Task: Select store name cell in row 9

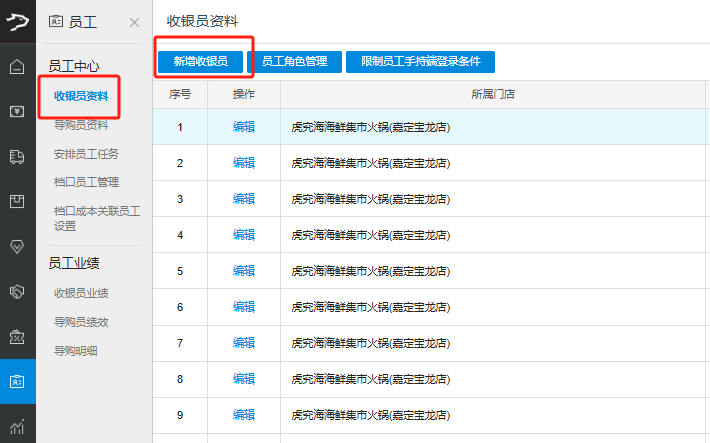Action: (x=493, y=415)
